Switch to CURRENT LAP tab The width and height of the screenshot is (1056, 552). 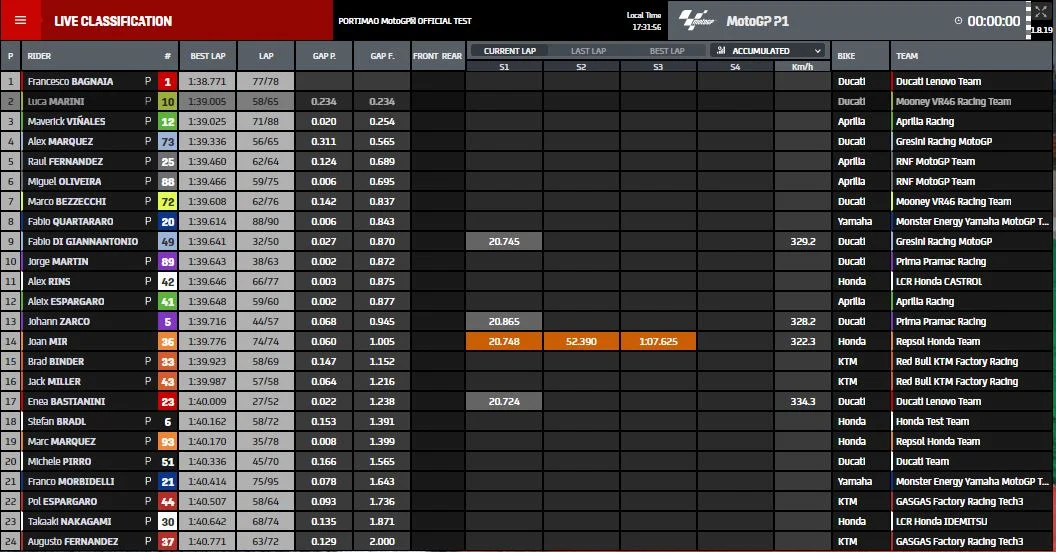(510, 50)
